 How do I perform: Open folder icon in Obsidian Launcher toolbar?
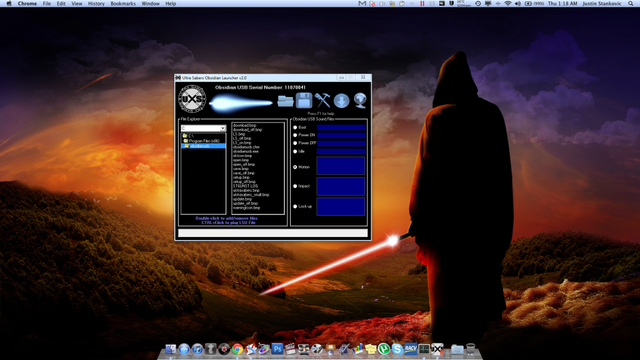[285, 101]
